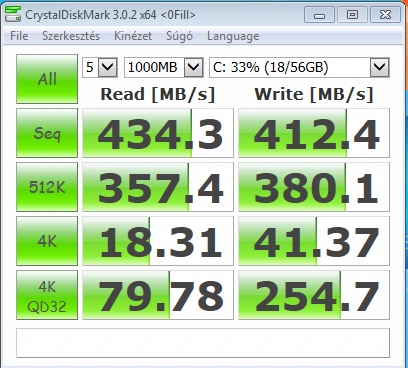This screenshot has width=408, height=368.
Task: Click the 4K QD32 write result 254.7
Action: 314,295
